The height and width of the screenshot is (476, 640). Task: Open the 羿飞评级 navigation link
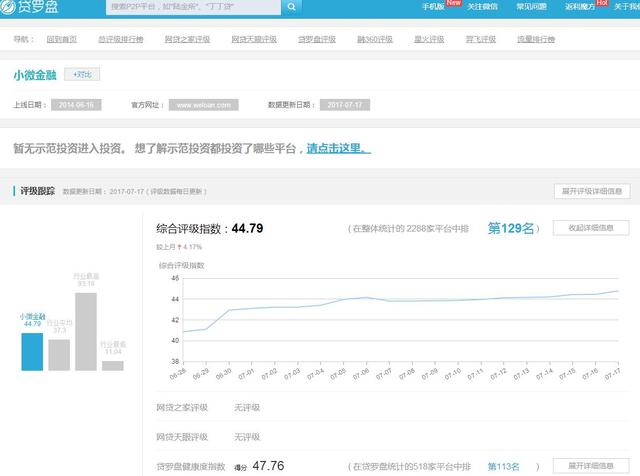click(481, 39)
